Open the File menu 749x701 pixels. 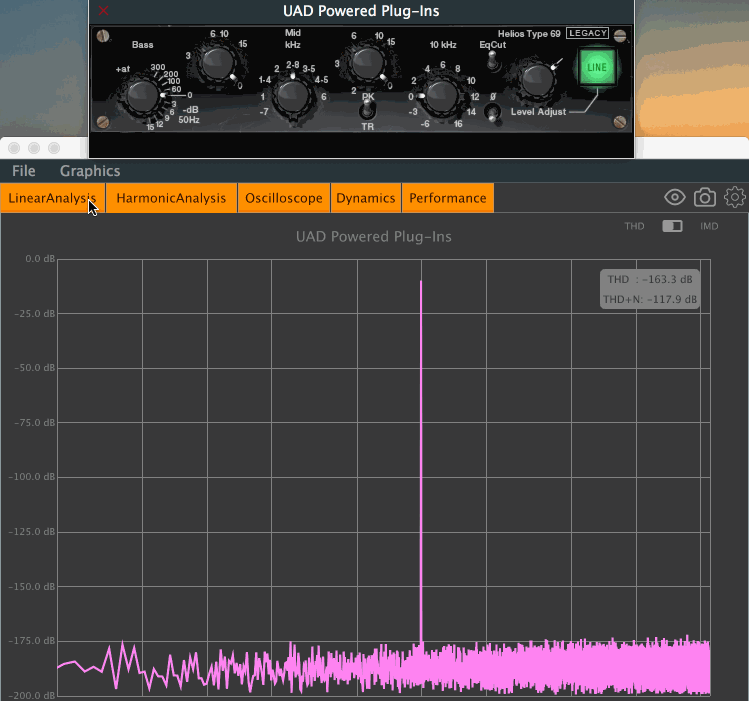pyautogui.click(x=23, y=171)
